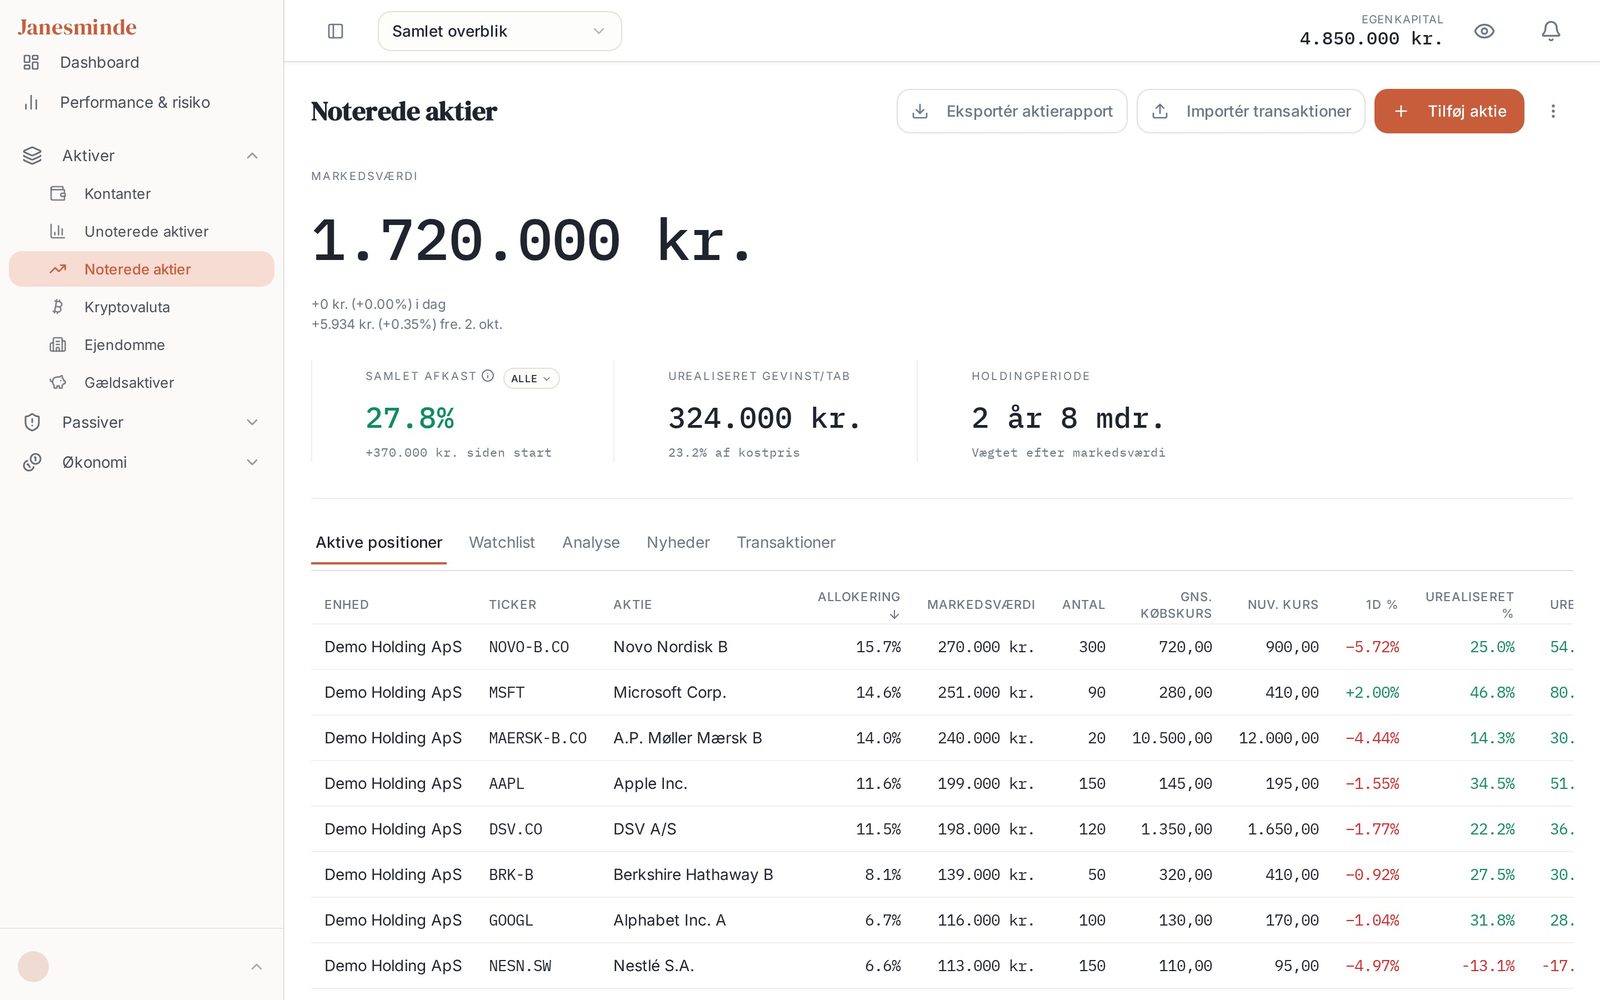Click the NOVO-B.CO ticker

529,647
